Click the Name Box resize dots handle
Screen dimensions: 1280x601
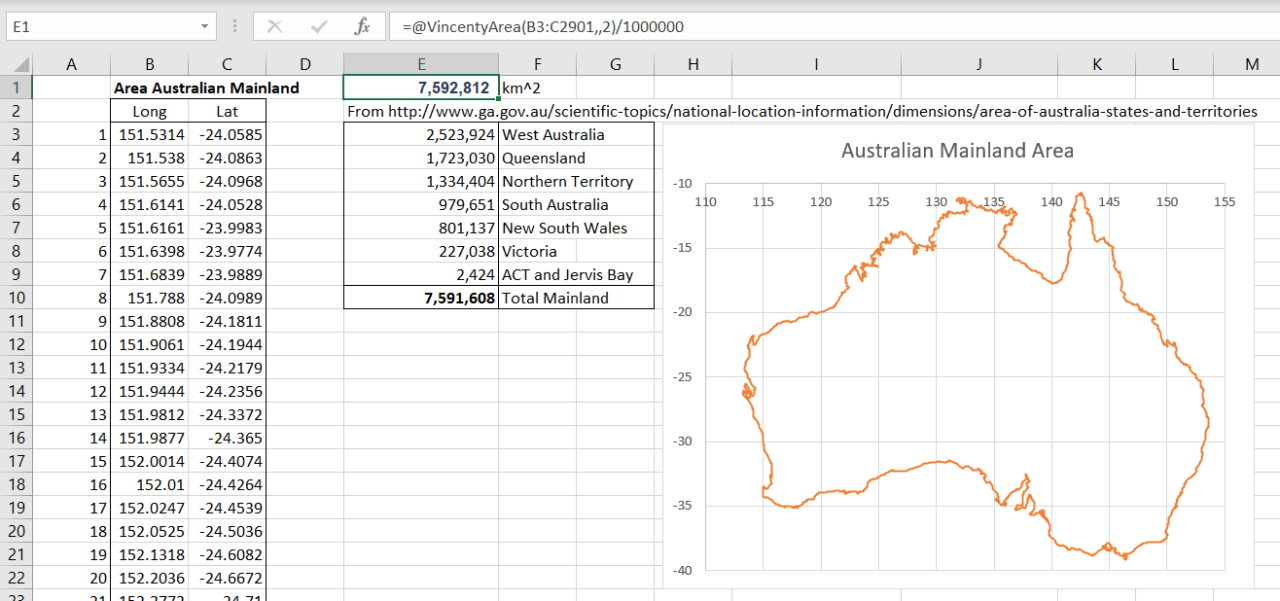234,27
